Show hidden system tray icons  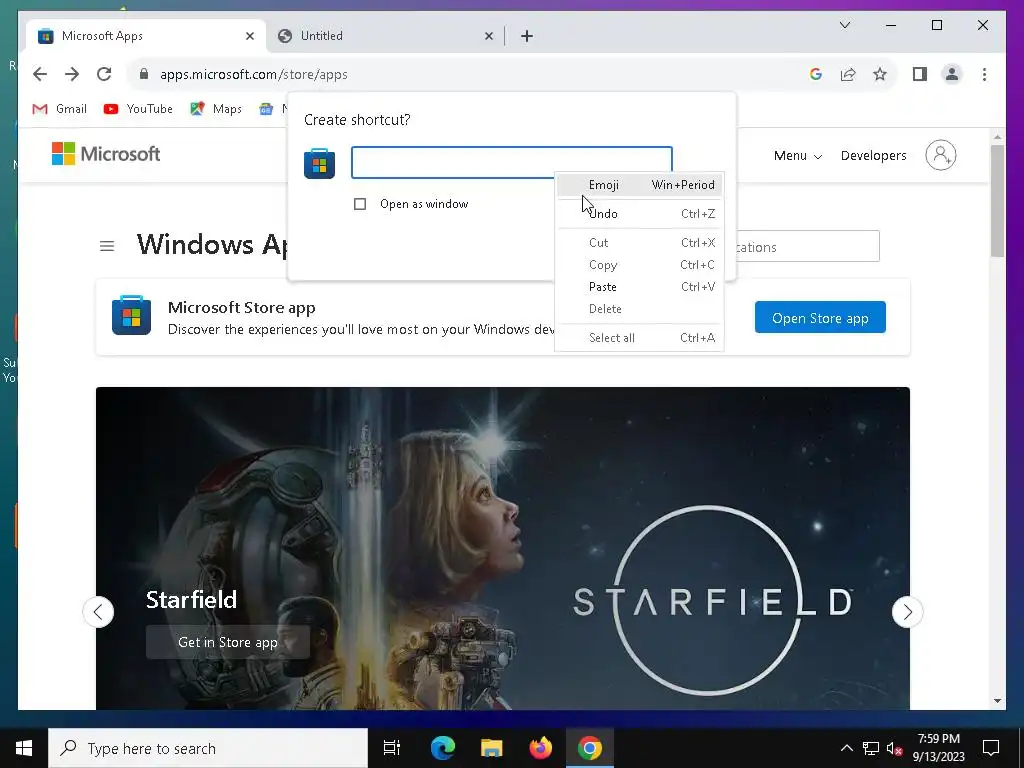[846, 748]
